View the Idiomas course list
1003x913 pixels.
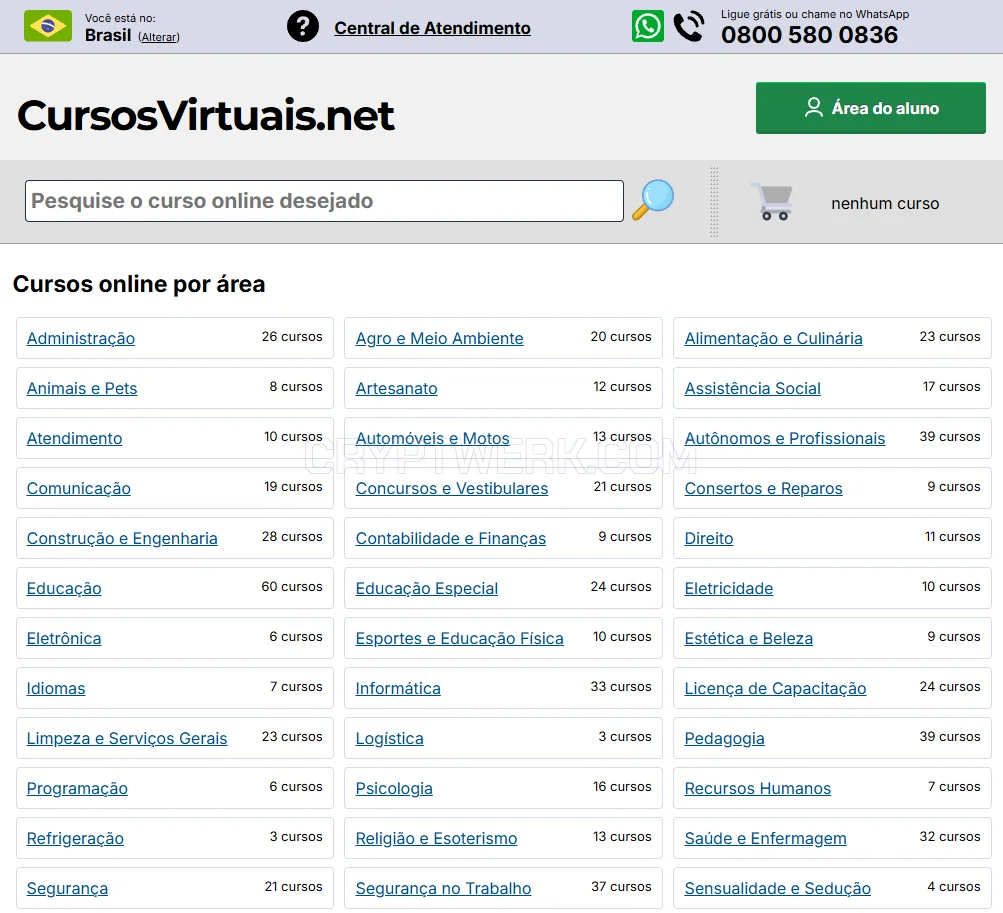pyautogui.click(x=56, y=688)
